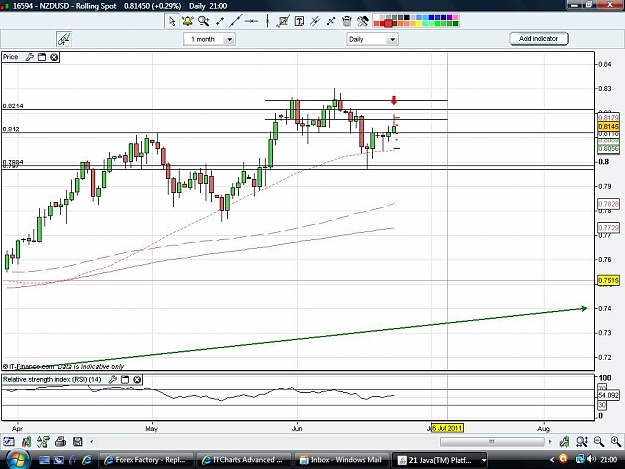The height and width of the screenshot is (469, 625).
Task: Close the Price panel
Action: 54,57
